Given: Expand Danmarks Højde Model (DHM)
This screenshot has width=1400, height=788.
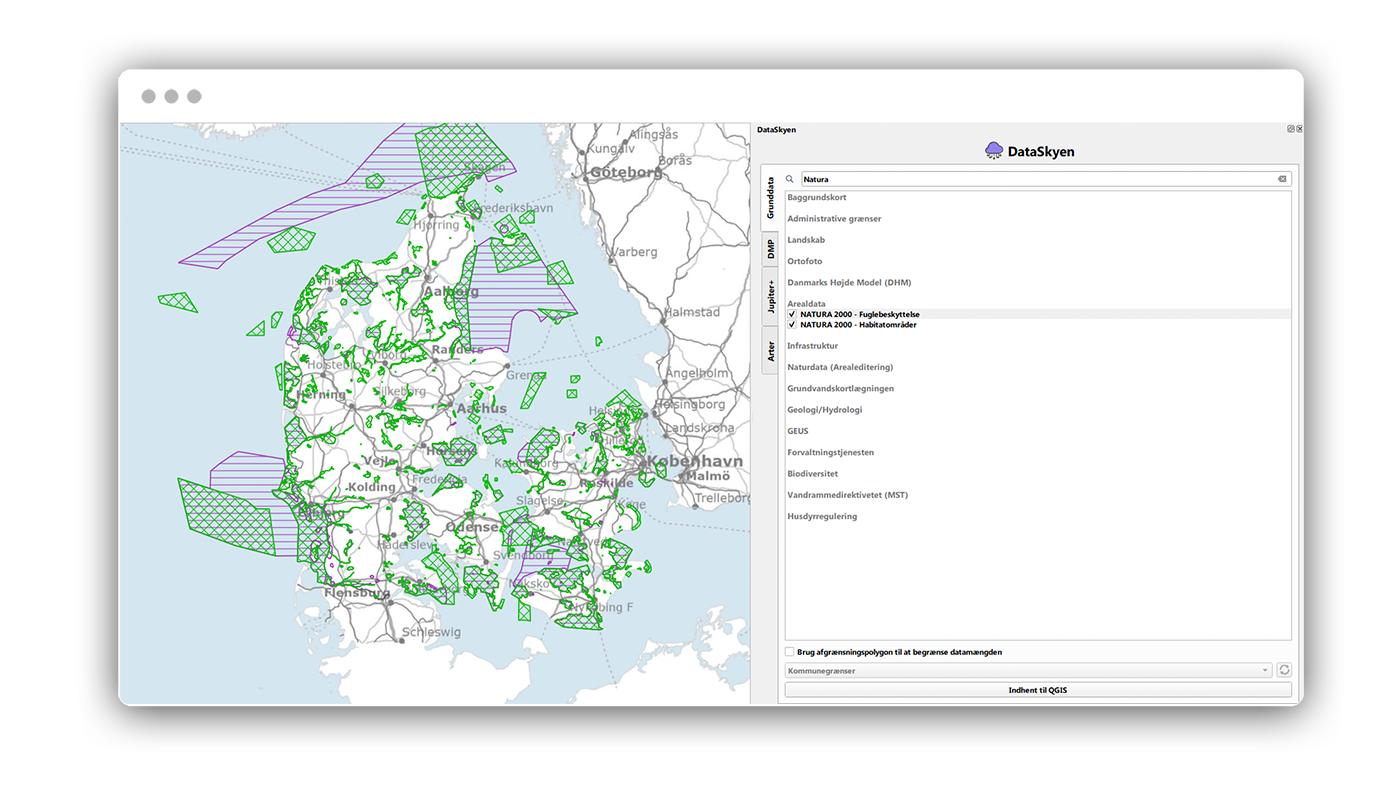Looking at the screenshot, I should (848, 282).
